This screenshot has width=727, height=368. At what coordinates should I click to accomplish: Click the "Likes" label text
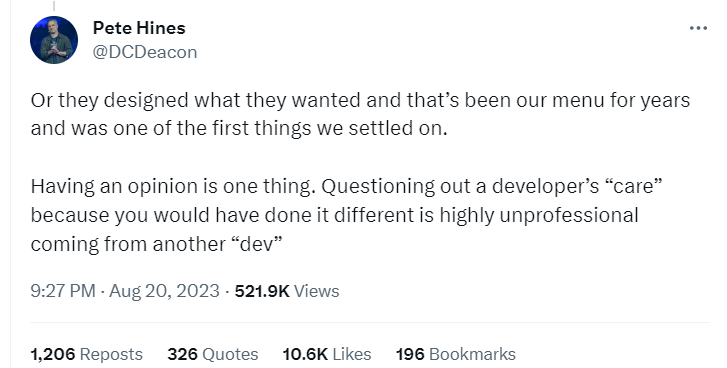pos(352,354)
